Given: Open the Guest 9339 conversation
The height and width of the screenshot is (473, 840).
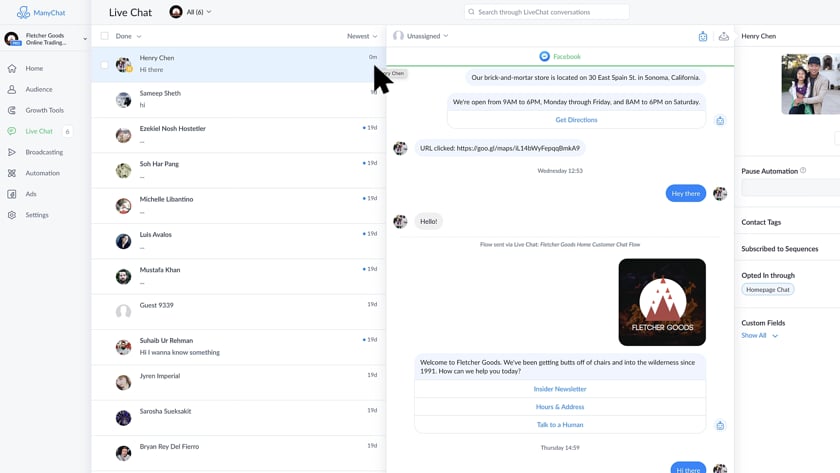Looking at the screenshot, I should (238, 312).
